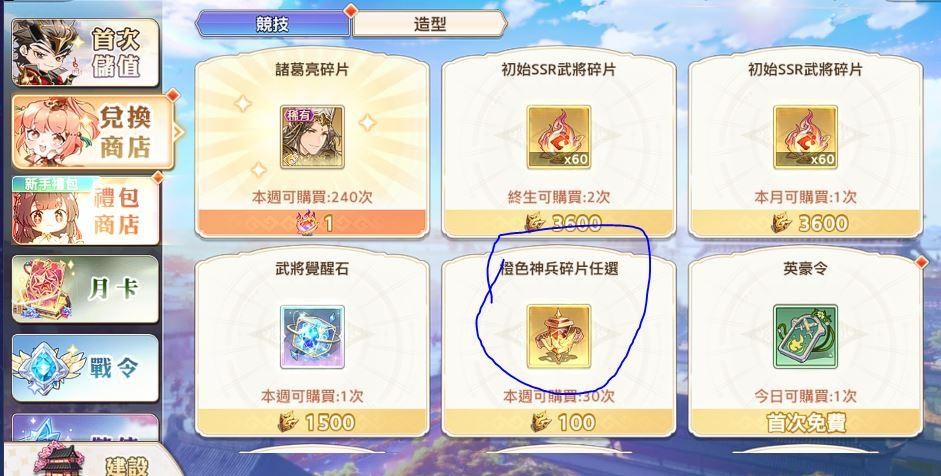The image size is (941, 476).
Task: Buy 本月可購買 SSR shards for 3600
Action: click(805, 223)
